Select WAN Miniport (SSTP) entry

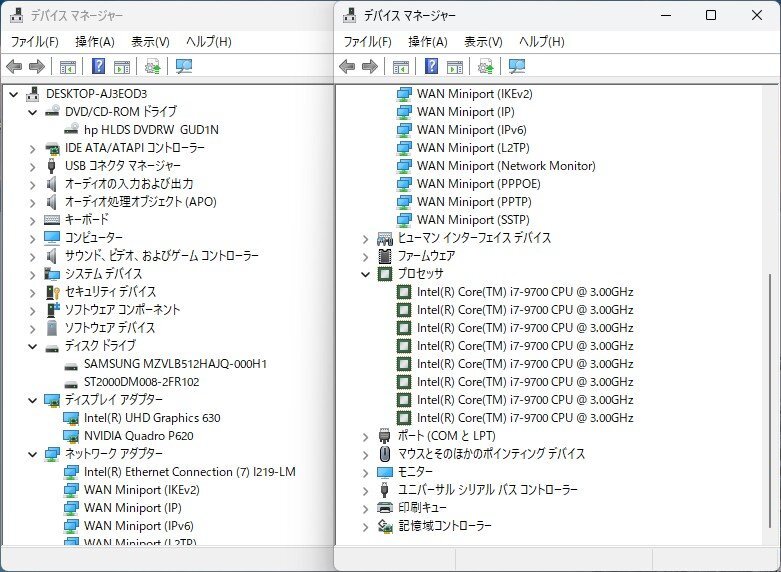(x=473, y=219)
